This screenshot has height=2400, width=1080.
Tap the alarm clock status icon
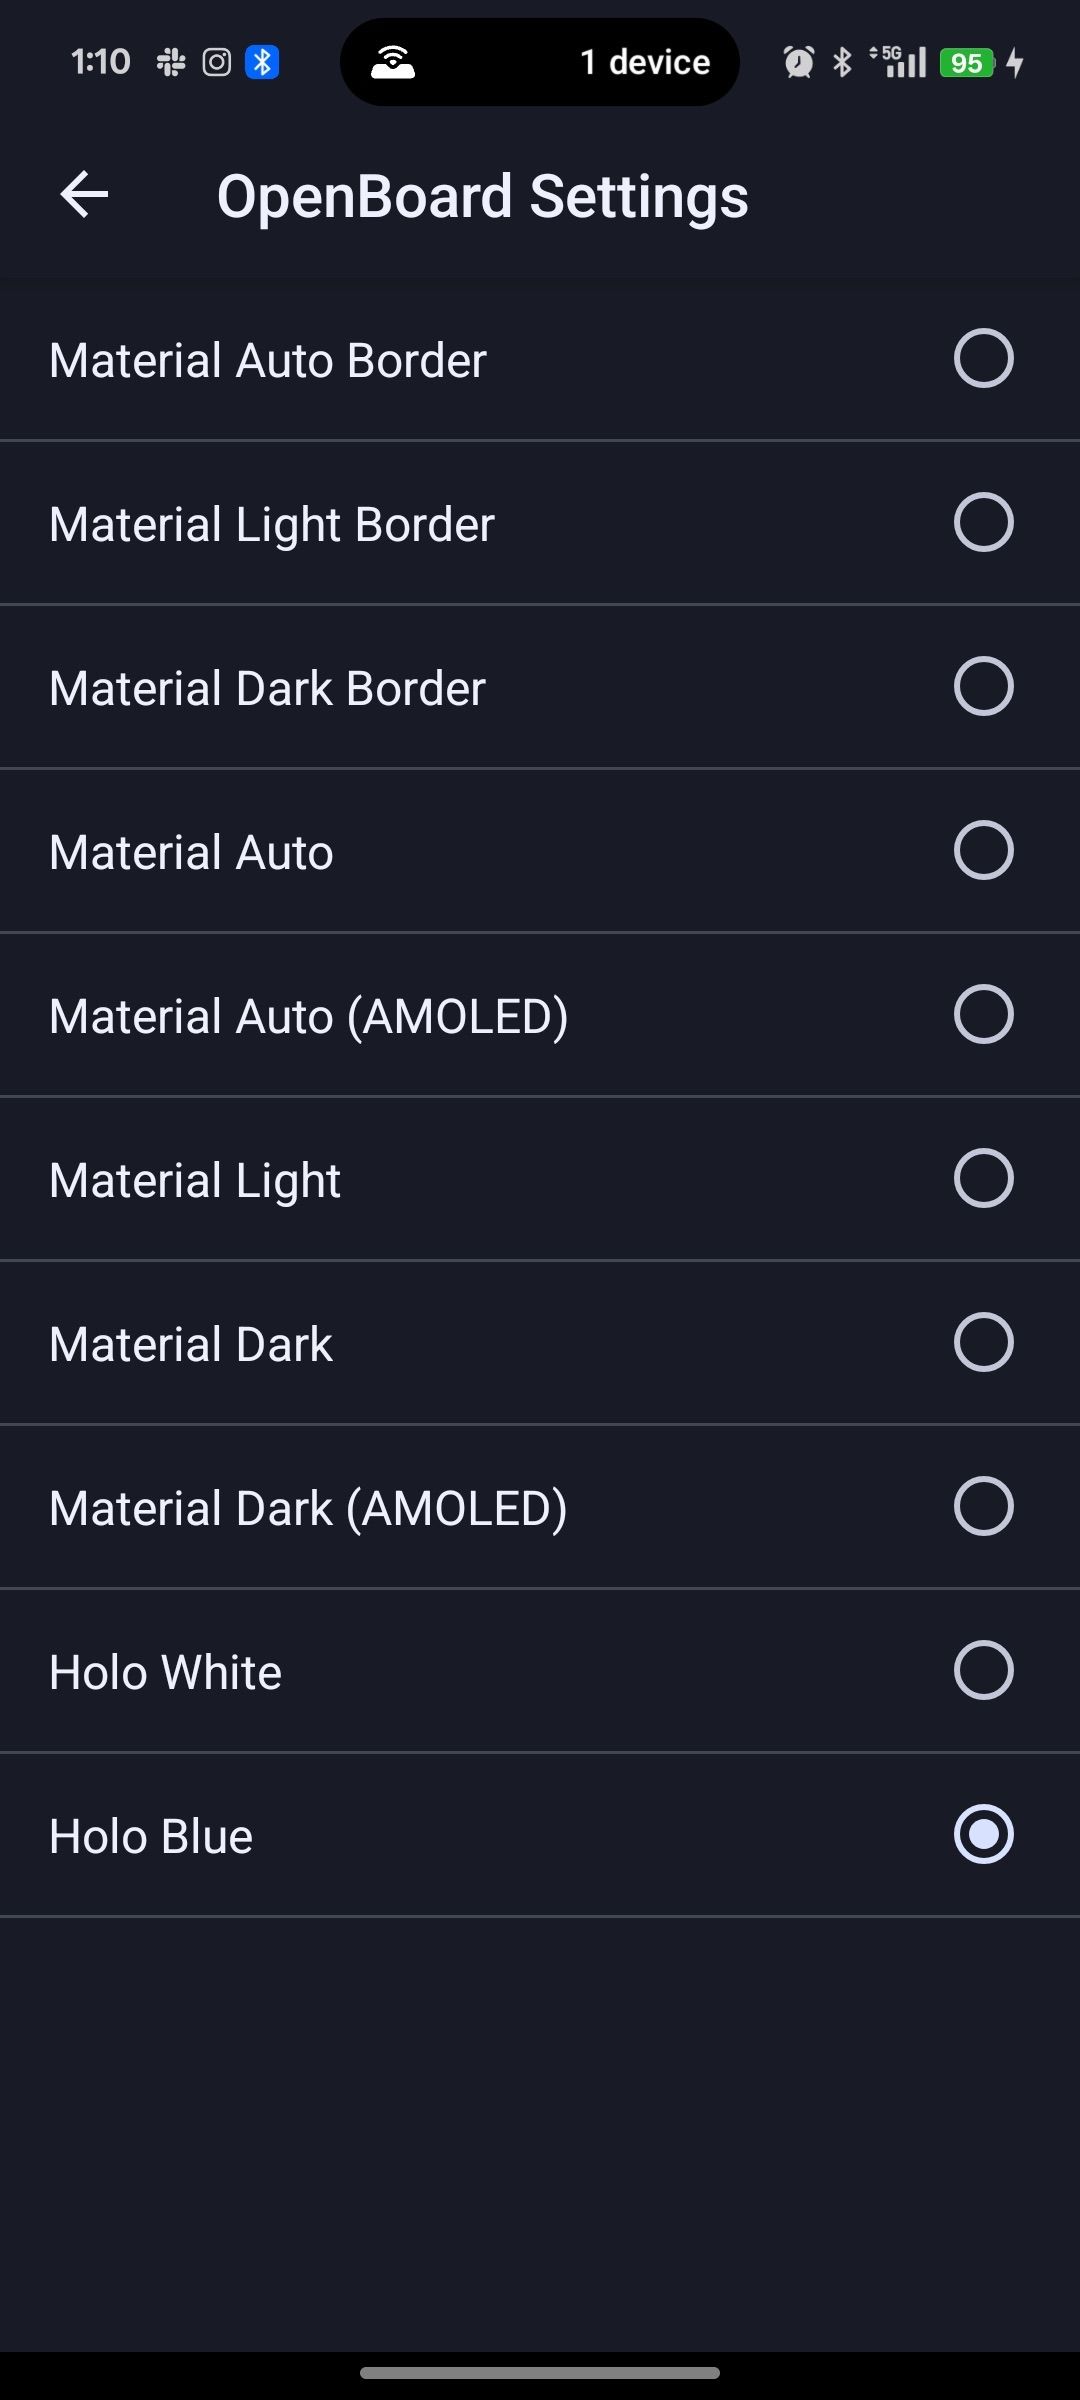click(798, 63)
